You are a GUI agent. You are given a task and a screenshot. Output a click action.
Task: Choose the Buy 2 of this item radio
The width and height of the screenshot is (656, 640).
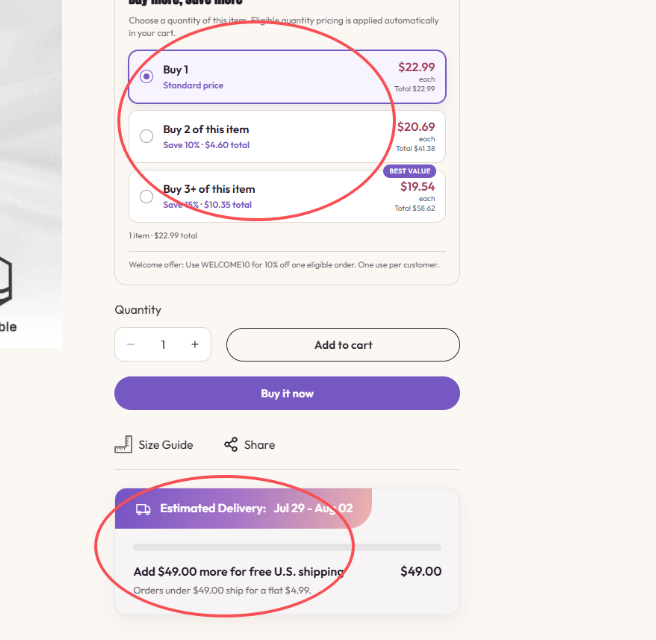point(146,136)
